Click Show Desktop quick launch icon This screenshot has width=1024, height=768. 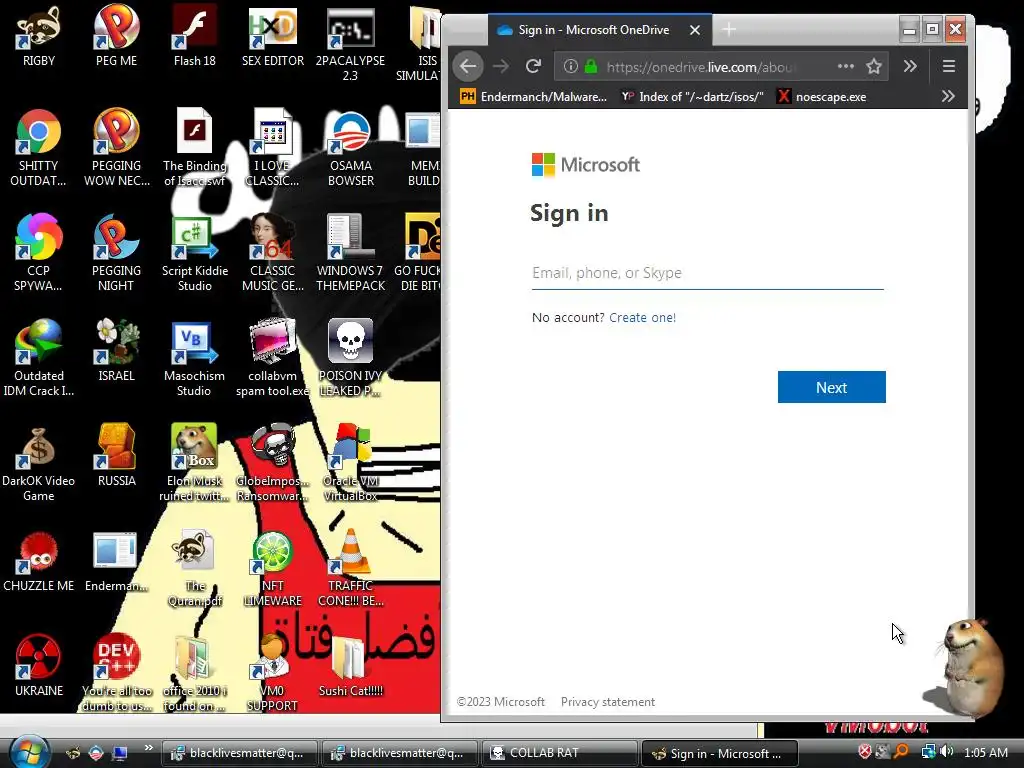coord(119,752)
